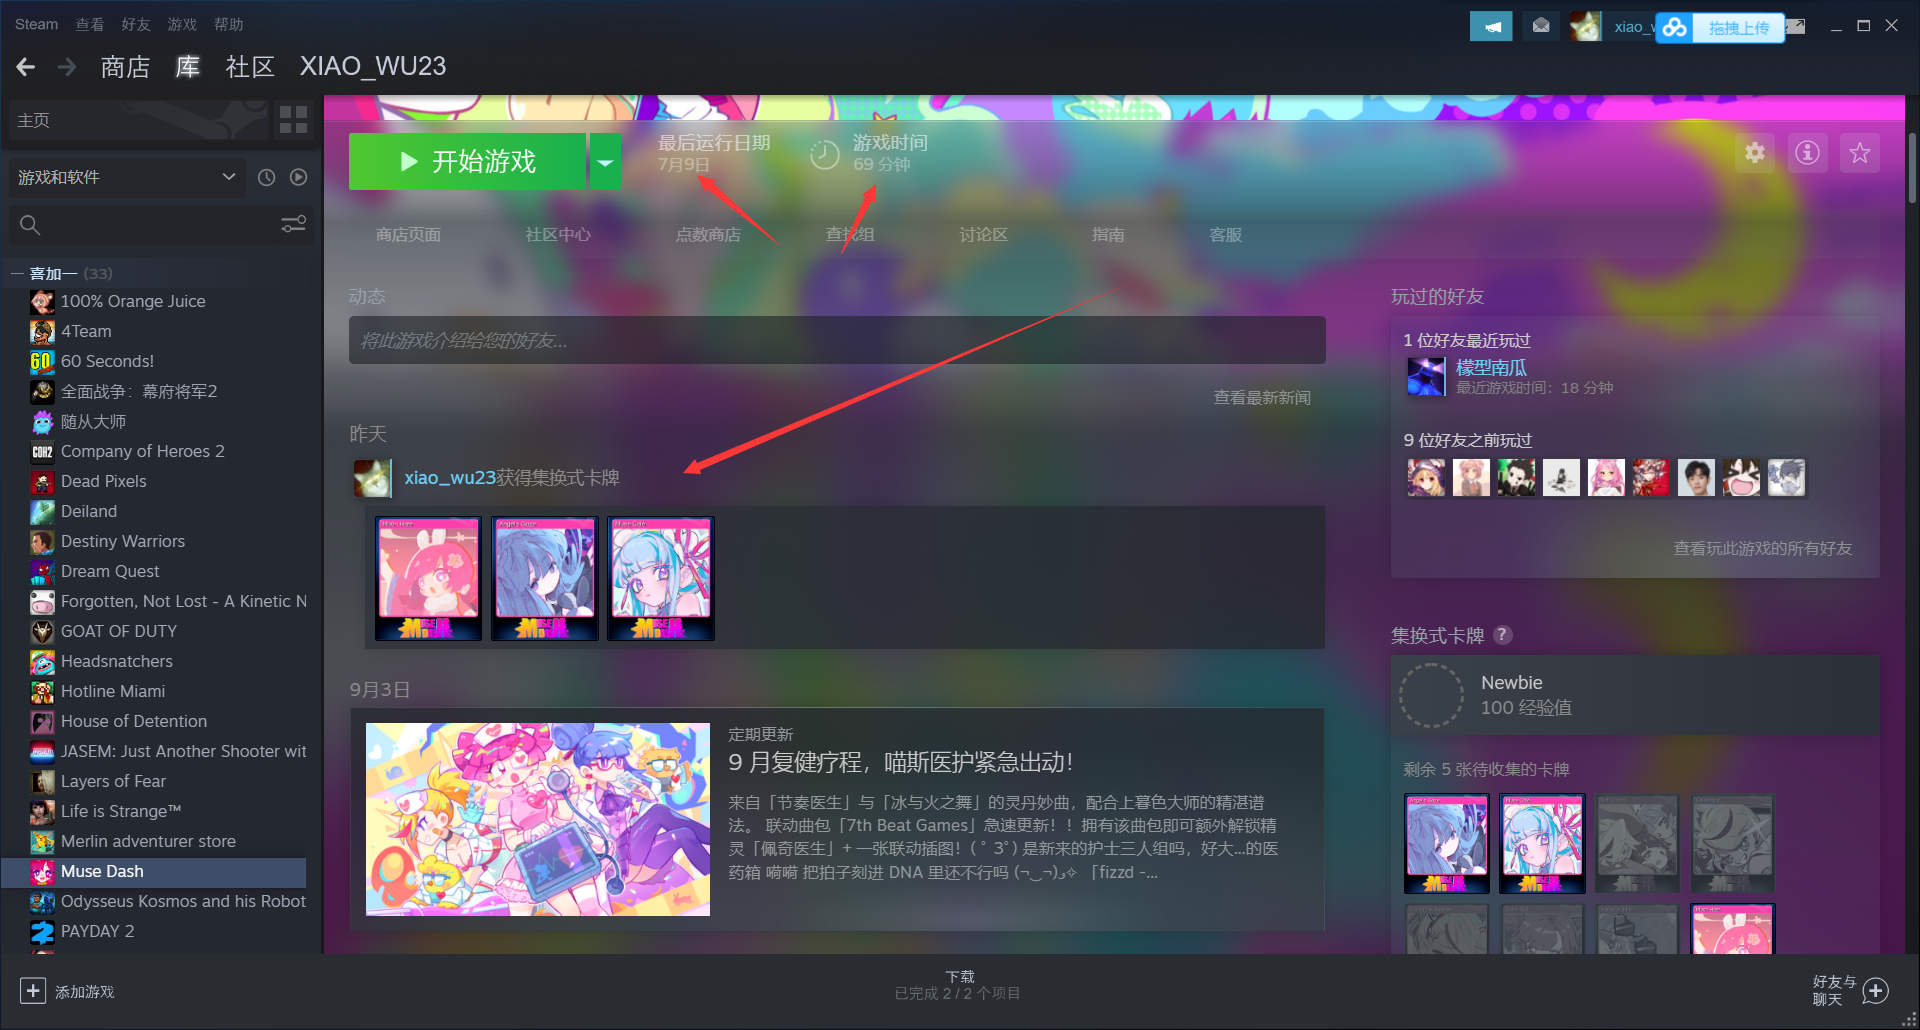
Task: Open friends and chat plus icon
Action: pyautogui.click(x=1876, y=991)
